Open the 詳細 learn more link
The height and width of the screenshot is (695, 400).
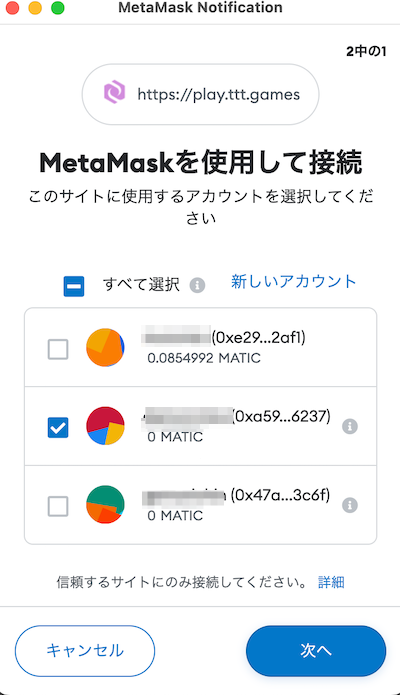click(331, 582)
